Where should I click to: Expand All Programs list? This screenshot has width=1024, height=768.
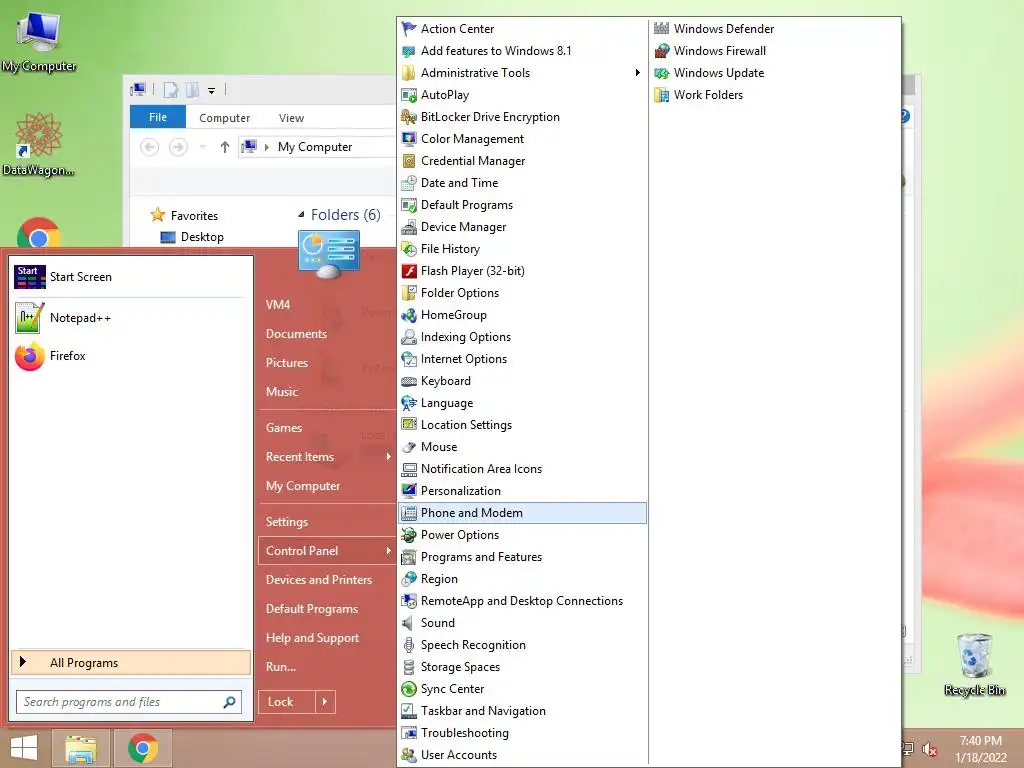pos(131,663)
